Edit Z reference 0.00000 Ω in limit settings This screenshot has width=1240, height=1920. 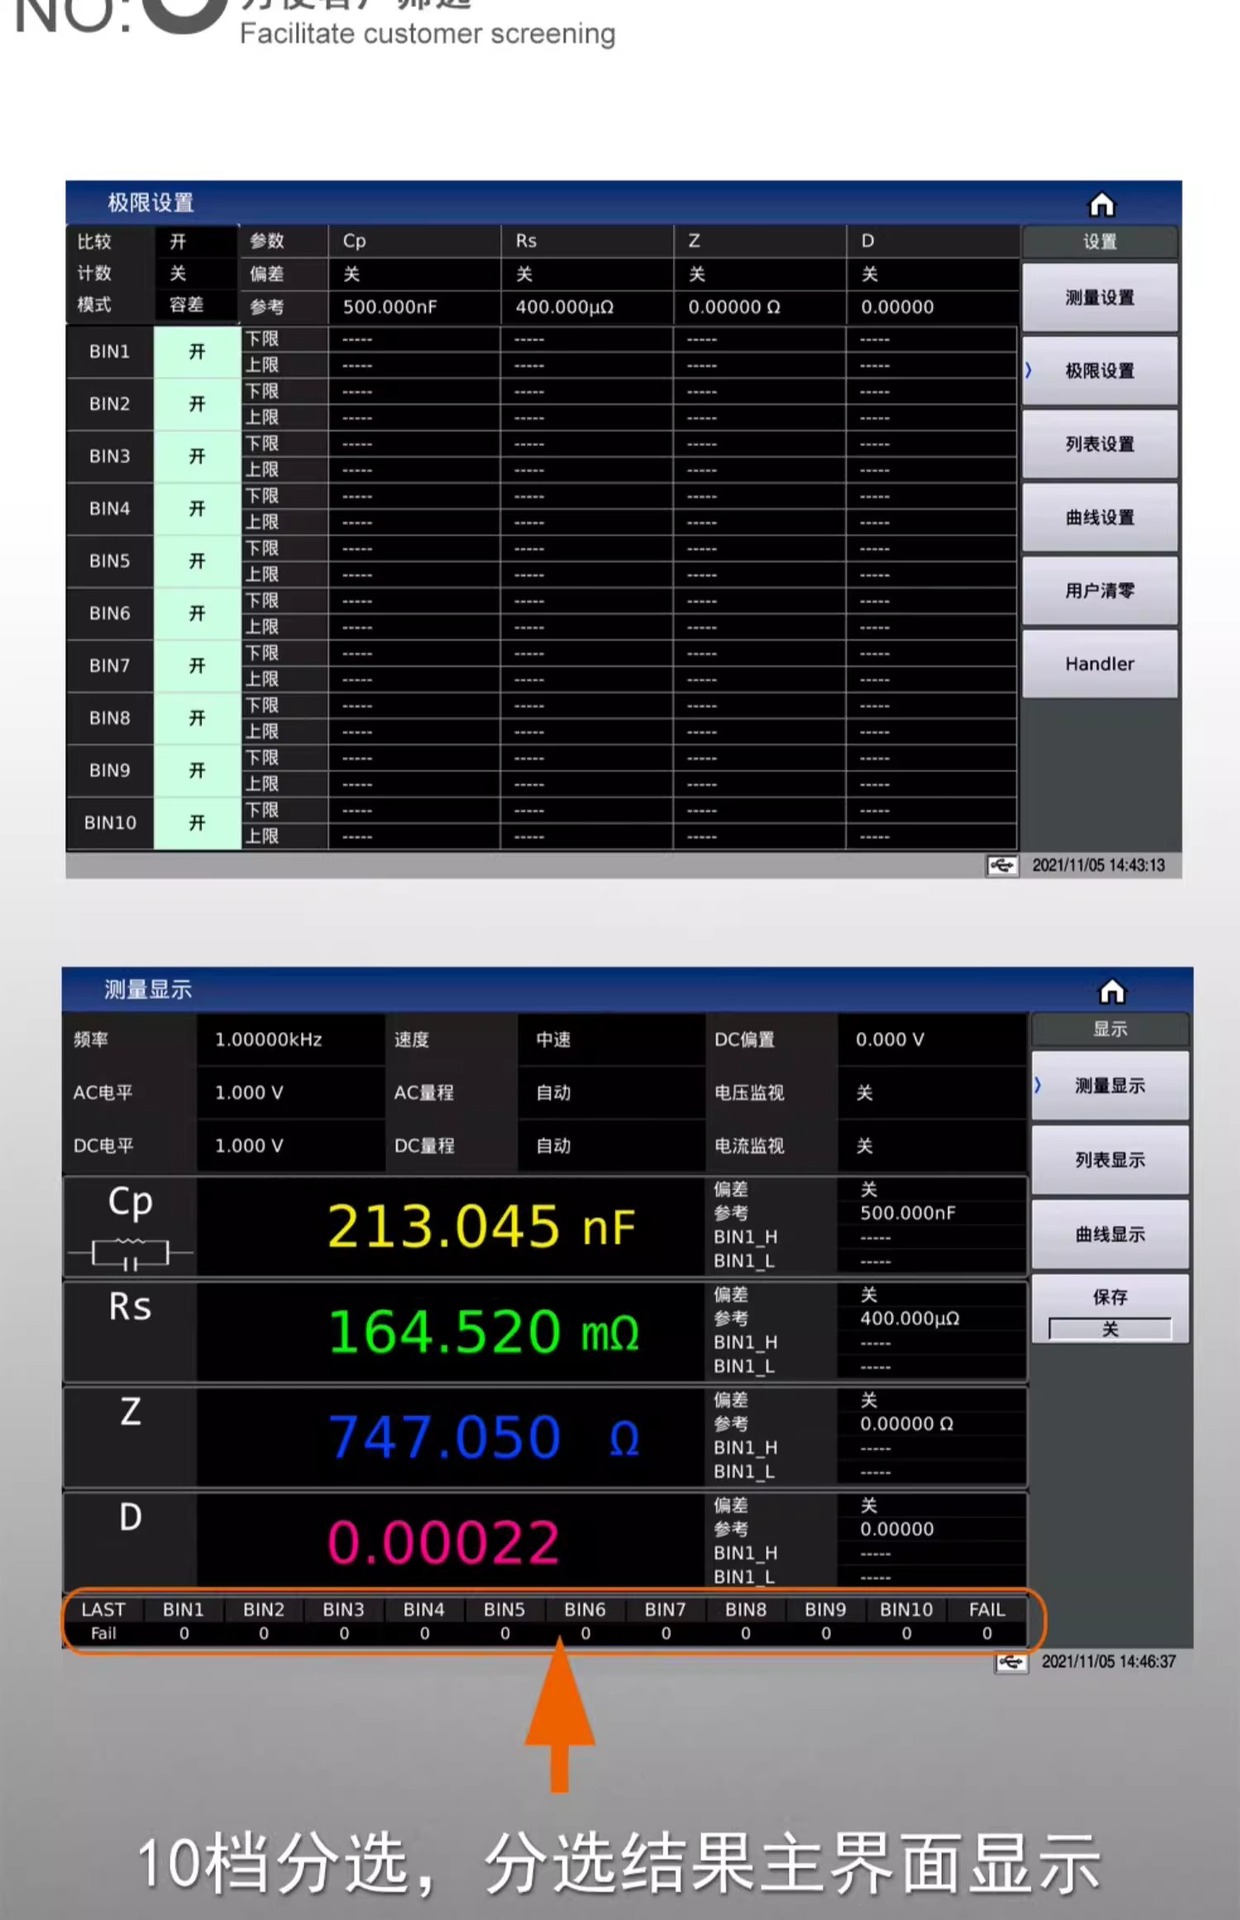(760, 307)
